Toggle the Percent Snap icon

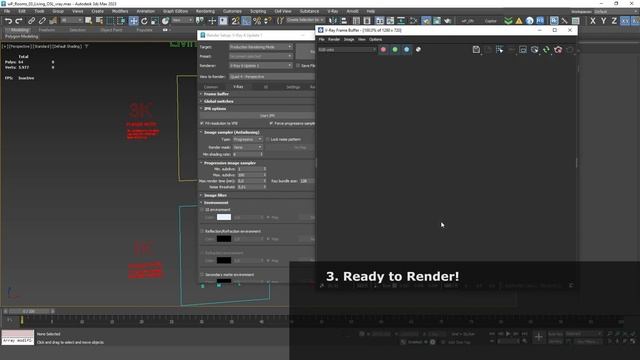(257, 20)
